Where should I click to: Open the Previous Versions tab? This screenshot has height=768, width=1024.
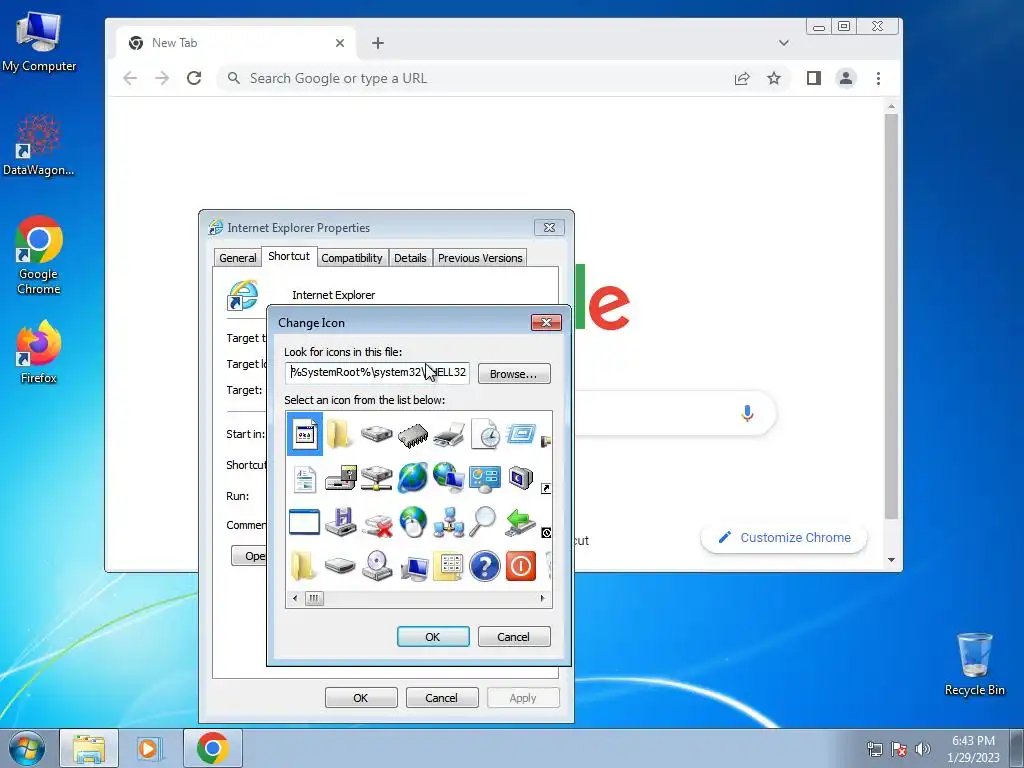pyautogui.click(x=480, y=258)
